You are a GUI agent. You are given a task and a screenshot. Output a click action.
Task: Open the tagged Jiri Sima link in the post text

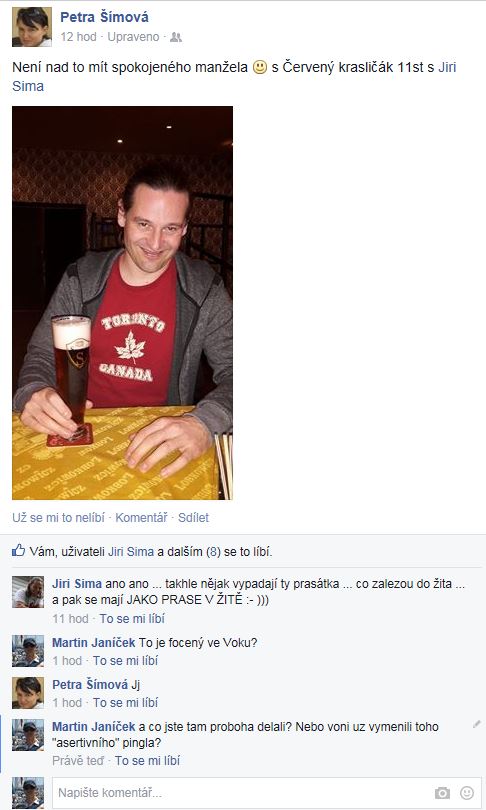447,67
